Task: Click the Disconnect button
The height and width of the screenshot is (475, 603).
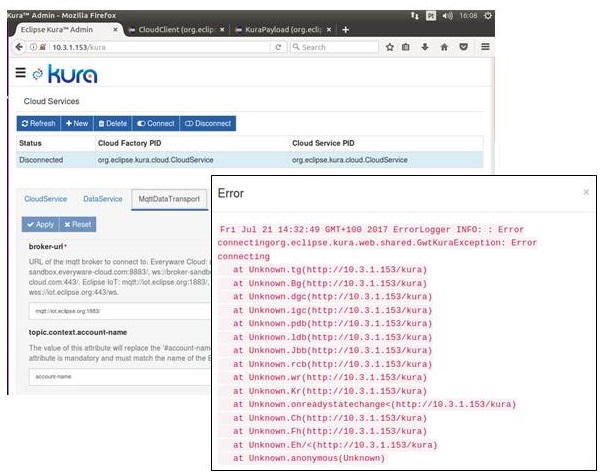Action: [x=208, y=123]
